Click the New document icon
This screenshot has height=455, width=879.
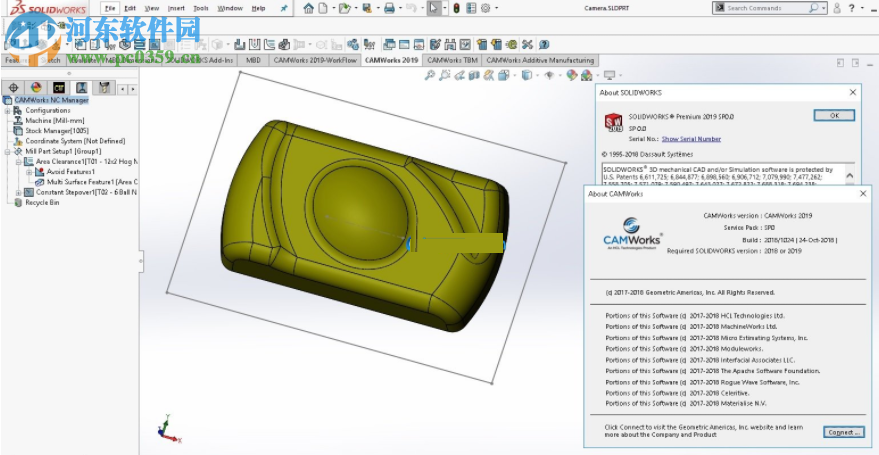point(325,8)
